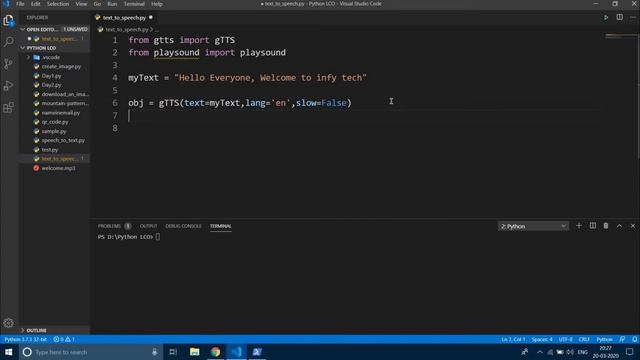The height and width of the screenshot is (360, 640).
Task: Click feedback icon in status bar
Action: click(x=622, y=339)
